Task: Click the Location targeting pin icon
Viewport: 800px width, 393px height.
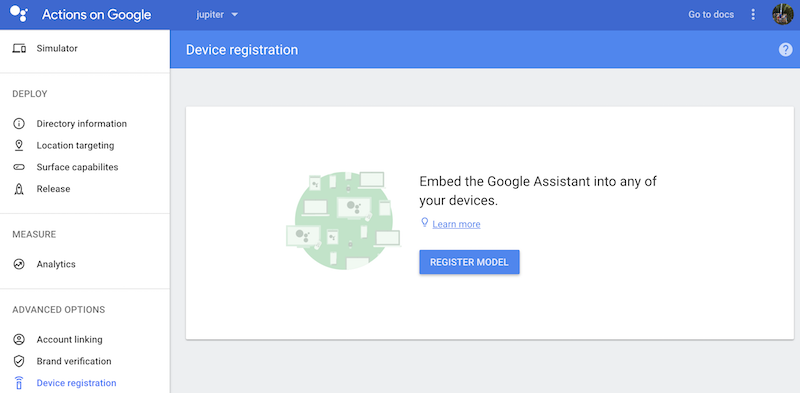Action: pyautogui.click(x=19, y=145)
